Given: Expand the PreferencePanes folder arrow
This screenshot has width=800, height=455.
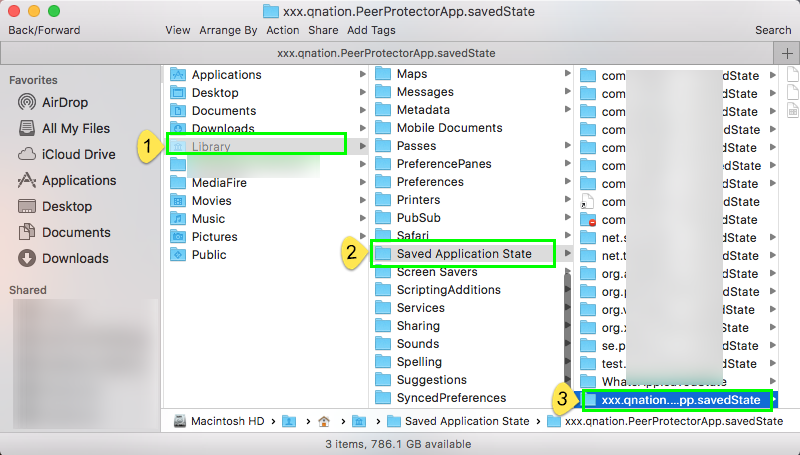Looking at the screenshot, I should coord(567,164).
